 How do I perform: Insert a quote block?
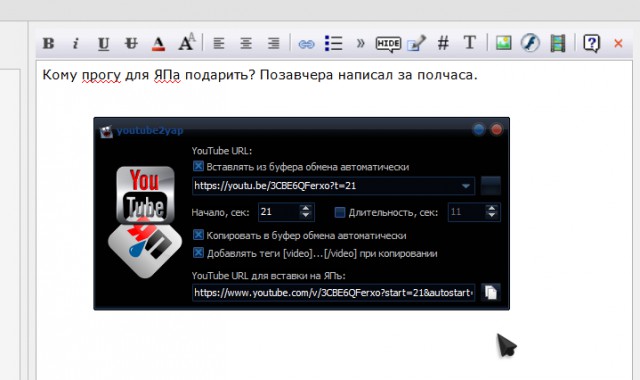360,43
